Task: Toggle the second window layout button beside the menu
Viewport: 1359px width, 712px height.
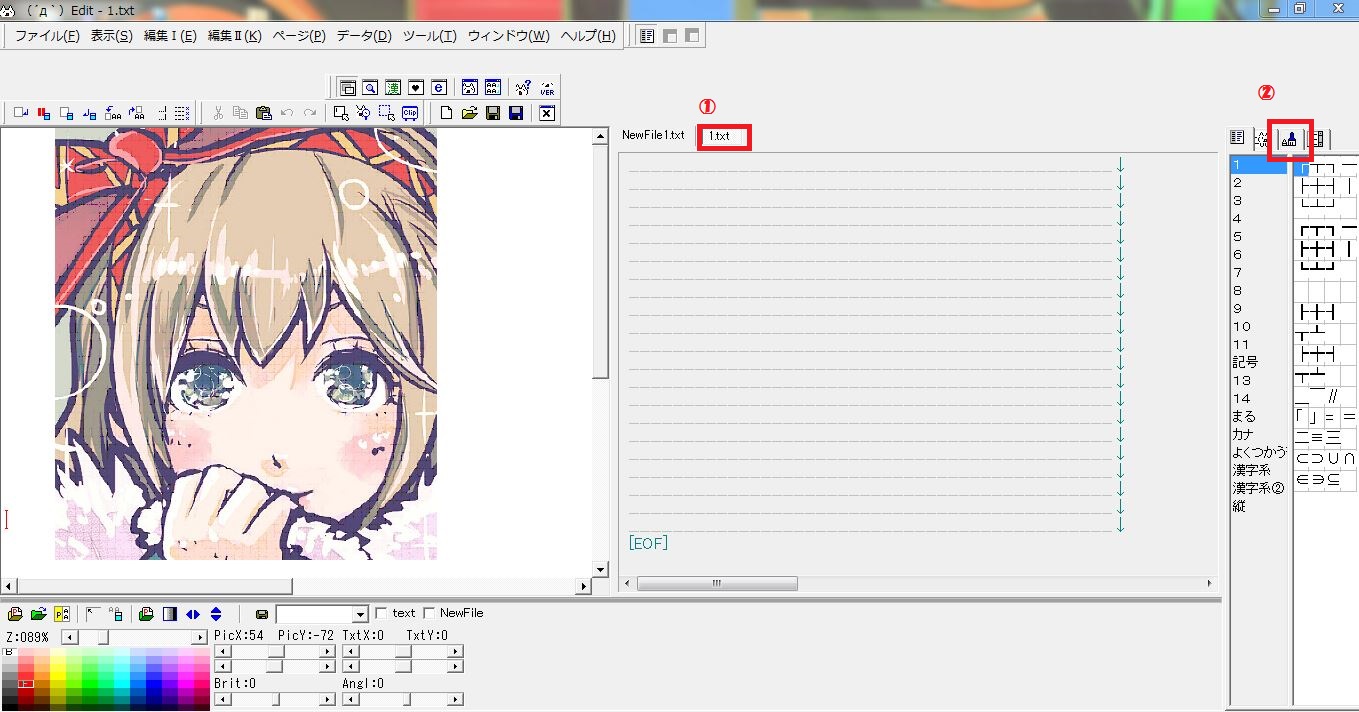Action: coord(670,36)
